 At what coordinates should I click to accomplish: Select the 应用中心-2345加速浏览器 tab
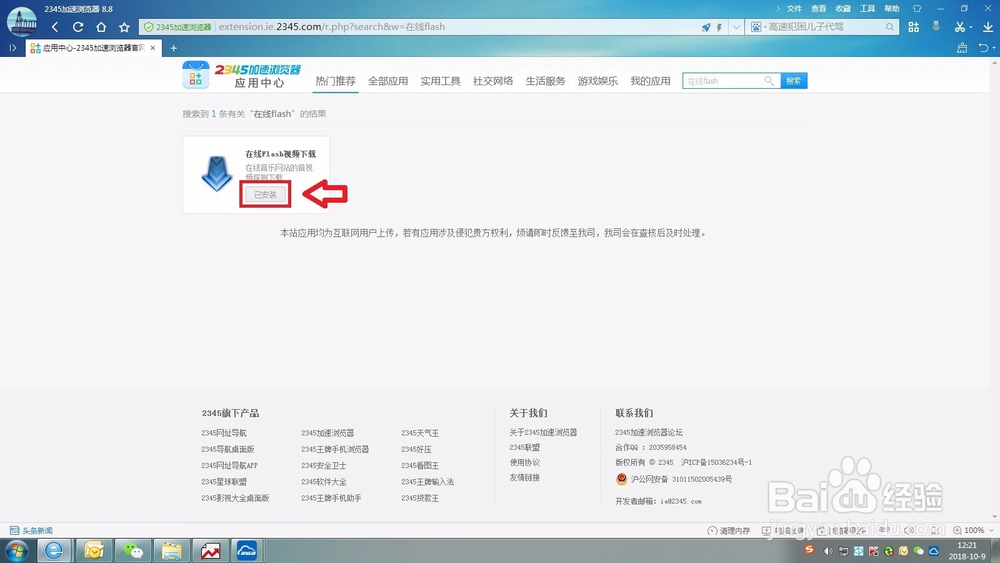93,48
